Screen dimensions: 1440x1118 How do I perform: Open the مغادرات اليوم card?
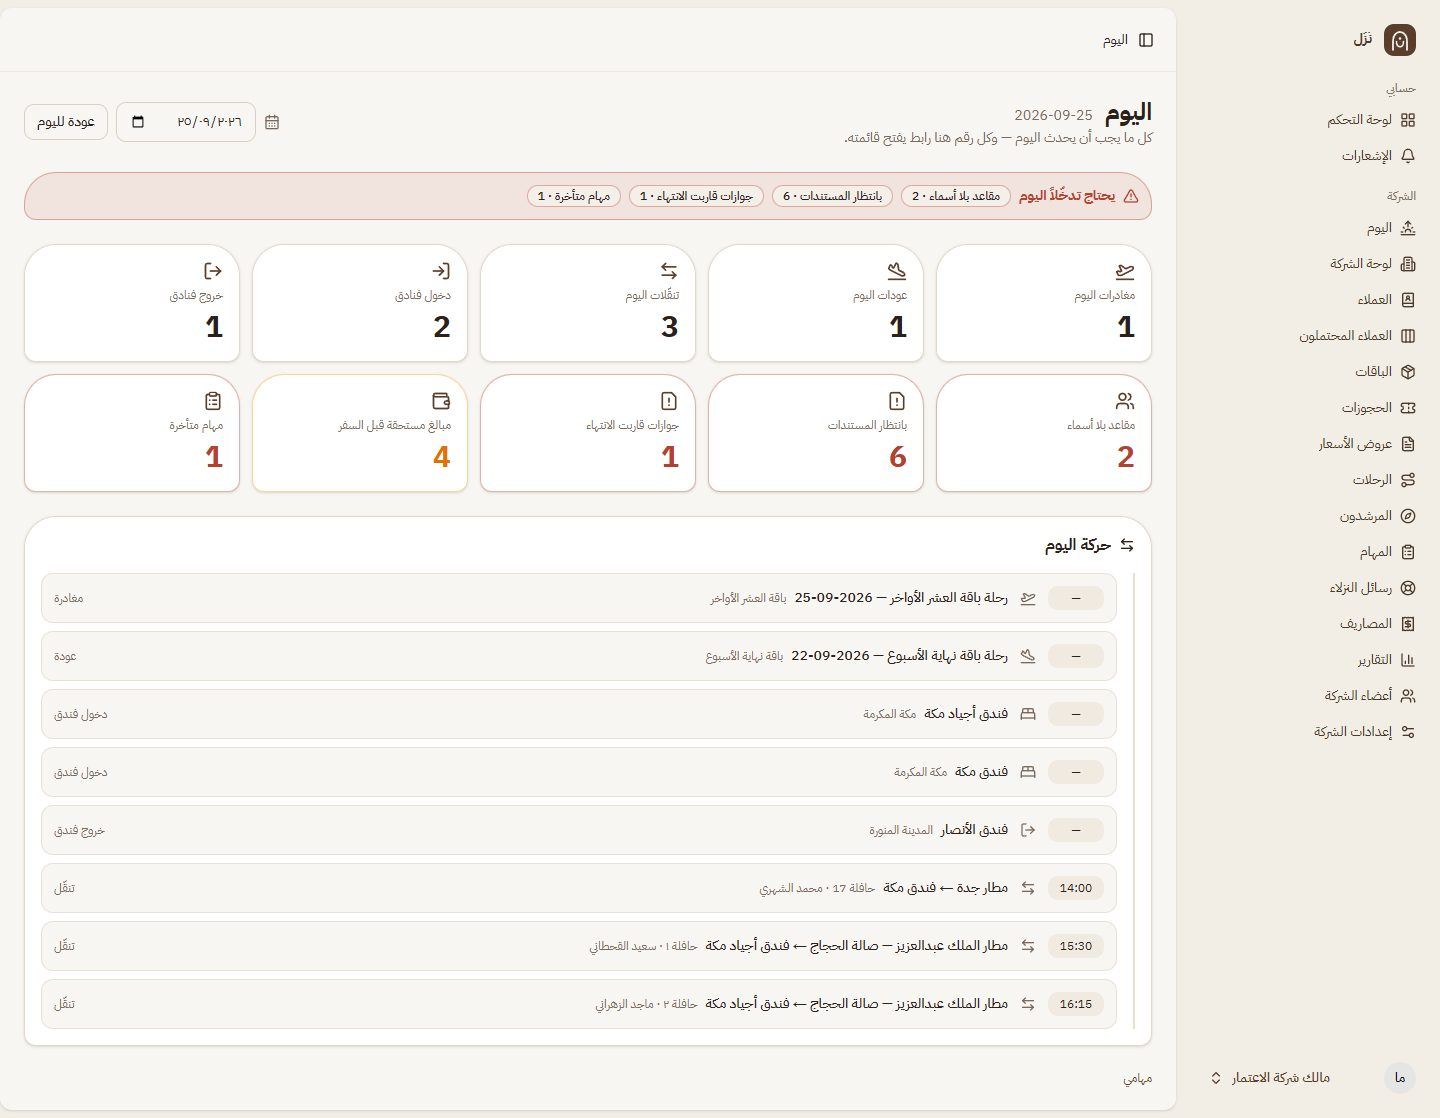point(1044,303)
